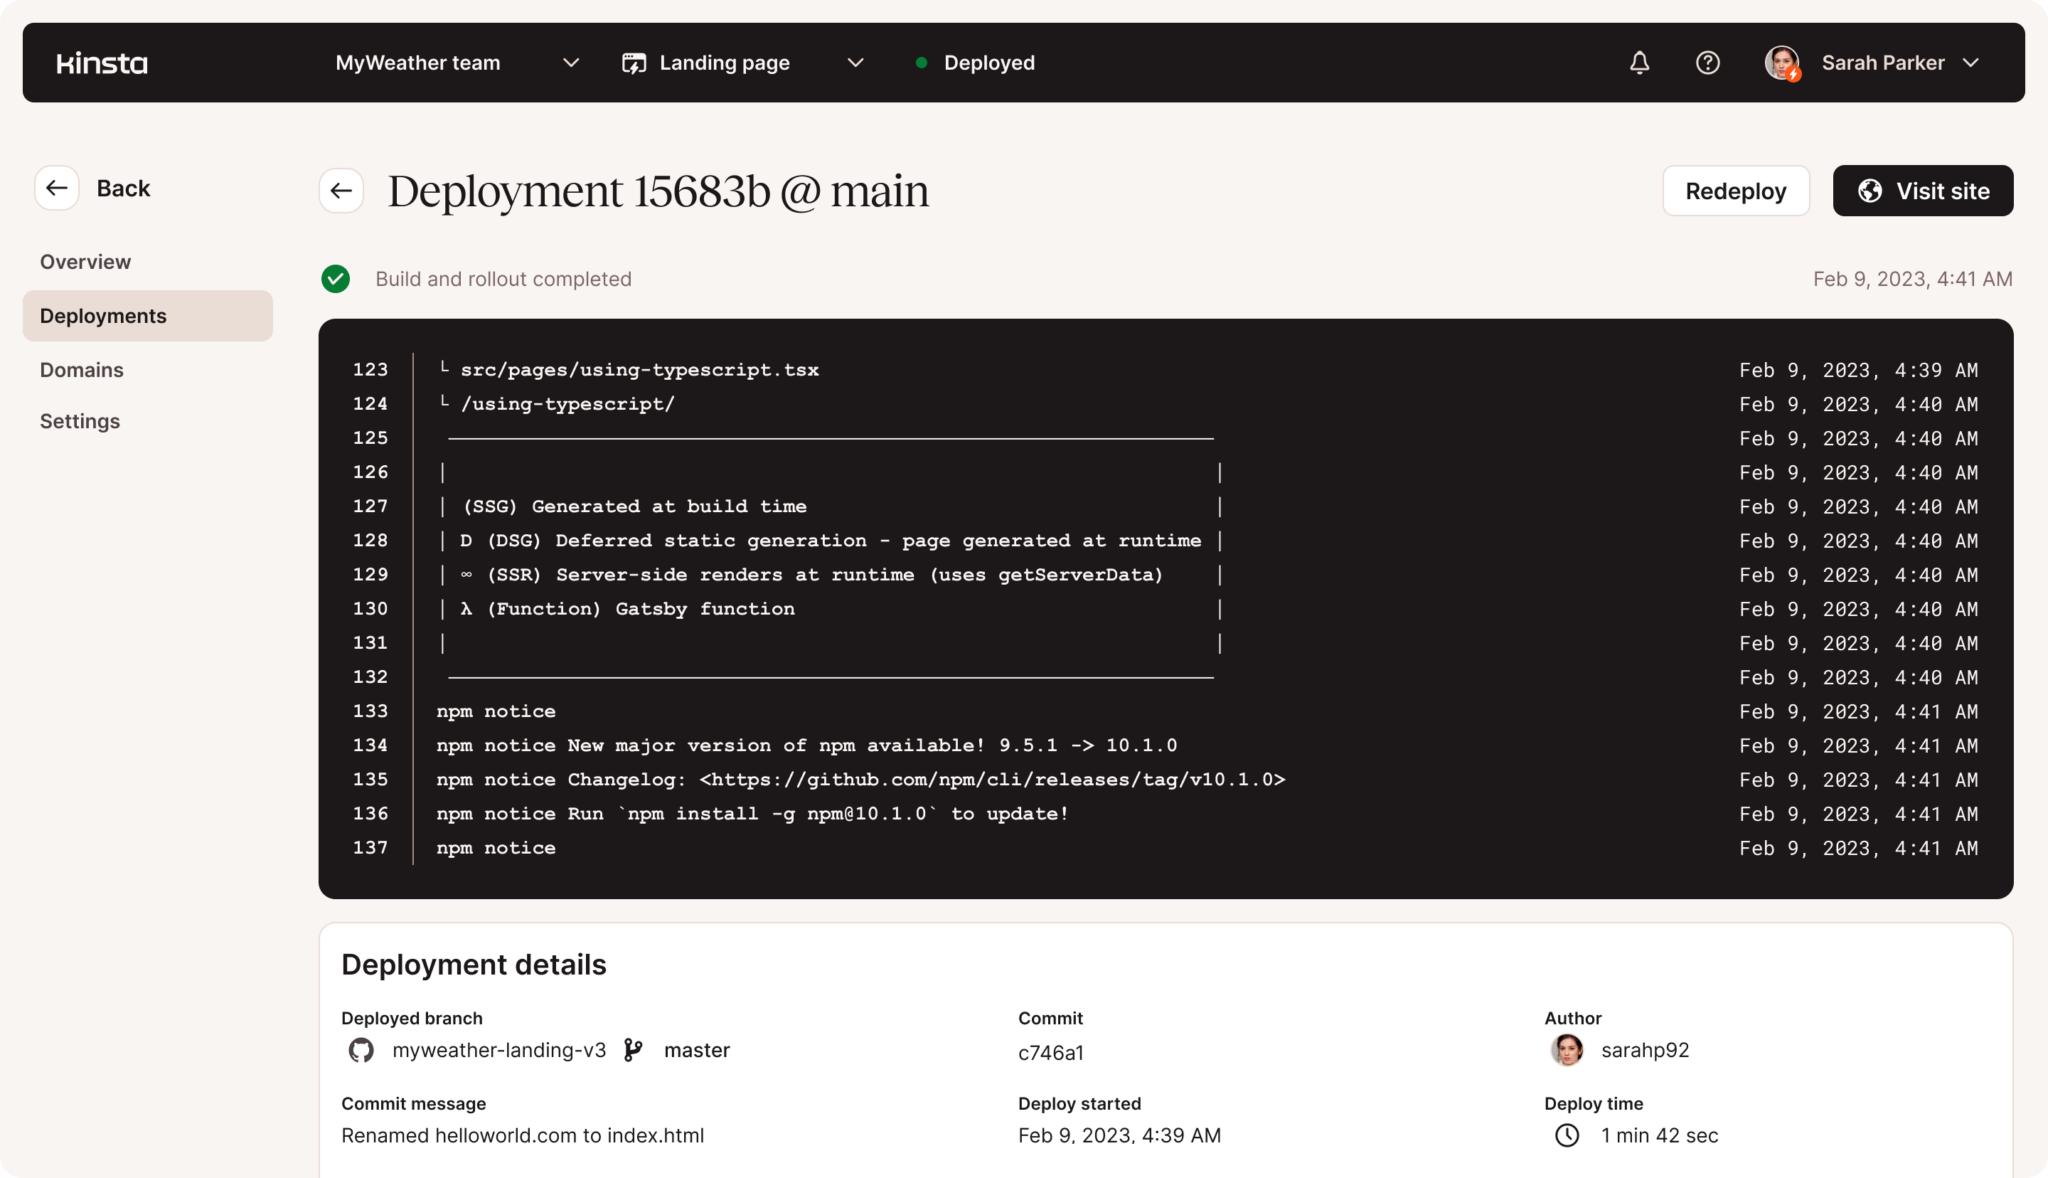
Task: Open the Settings page
Action: click(79, 421)
